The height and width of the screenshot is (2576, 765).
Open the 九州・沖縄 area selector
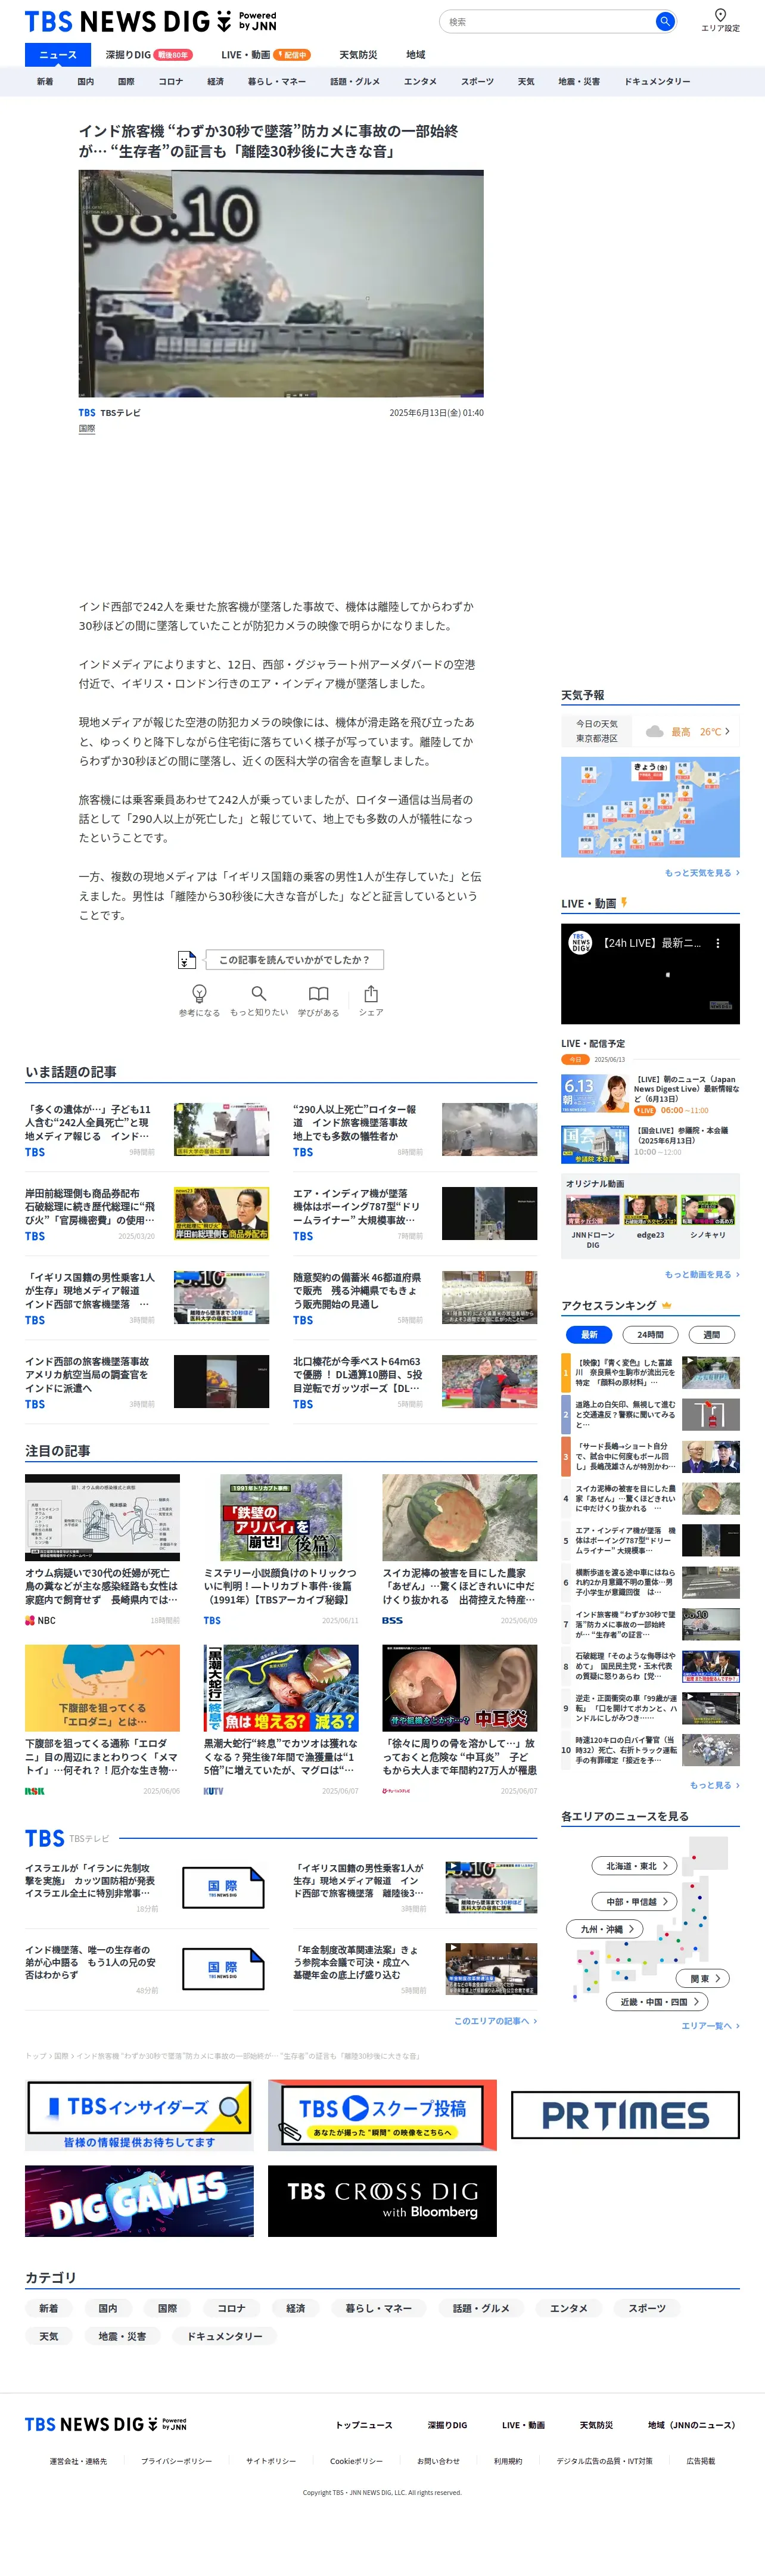pyautogui.click(x=604, y=1929)
